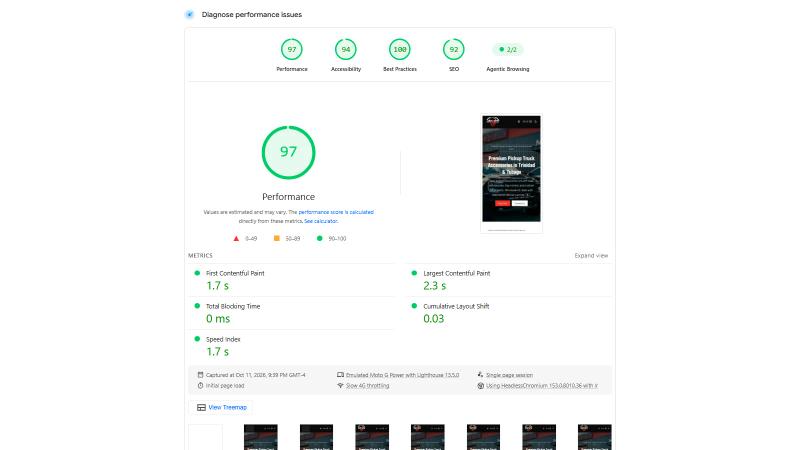800x450 pixels.
Task: Click the 'Emulated Moto G Power' text
Action: tap(403, 375)
